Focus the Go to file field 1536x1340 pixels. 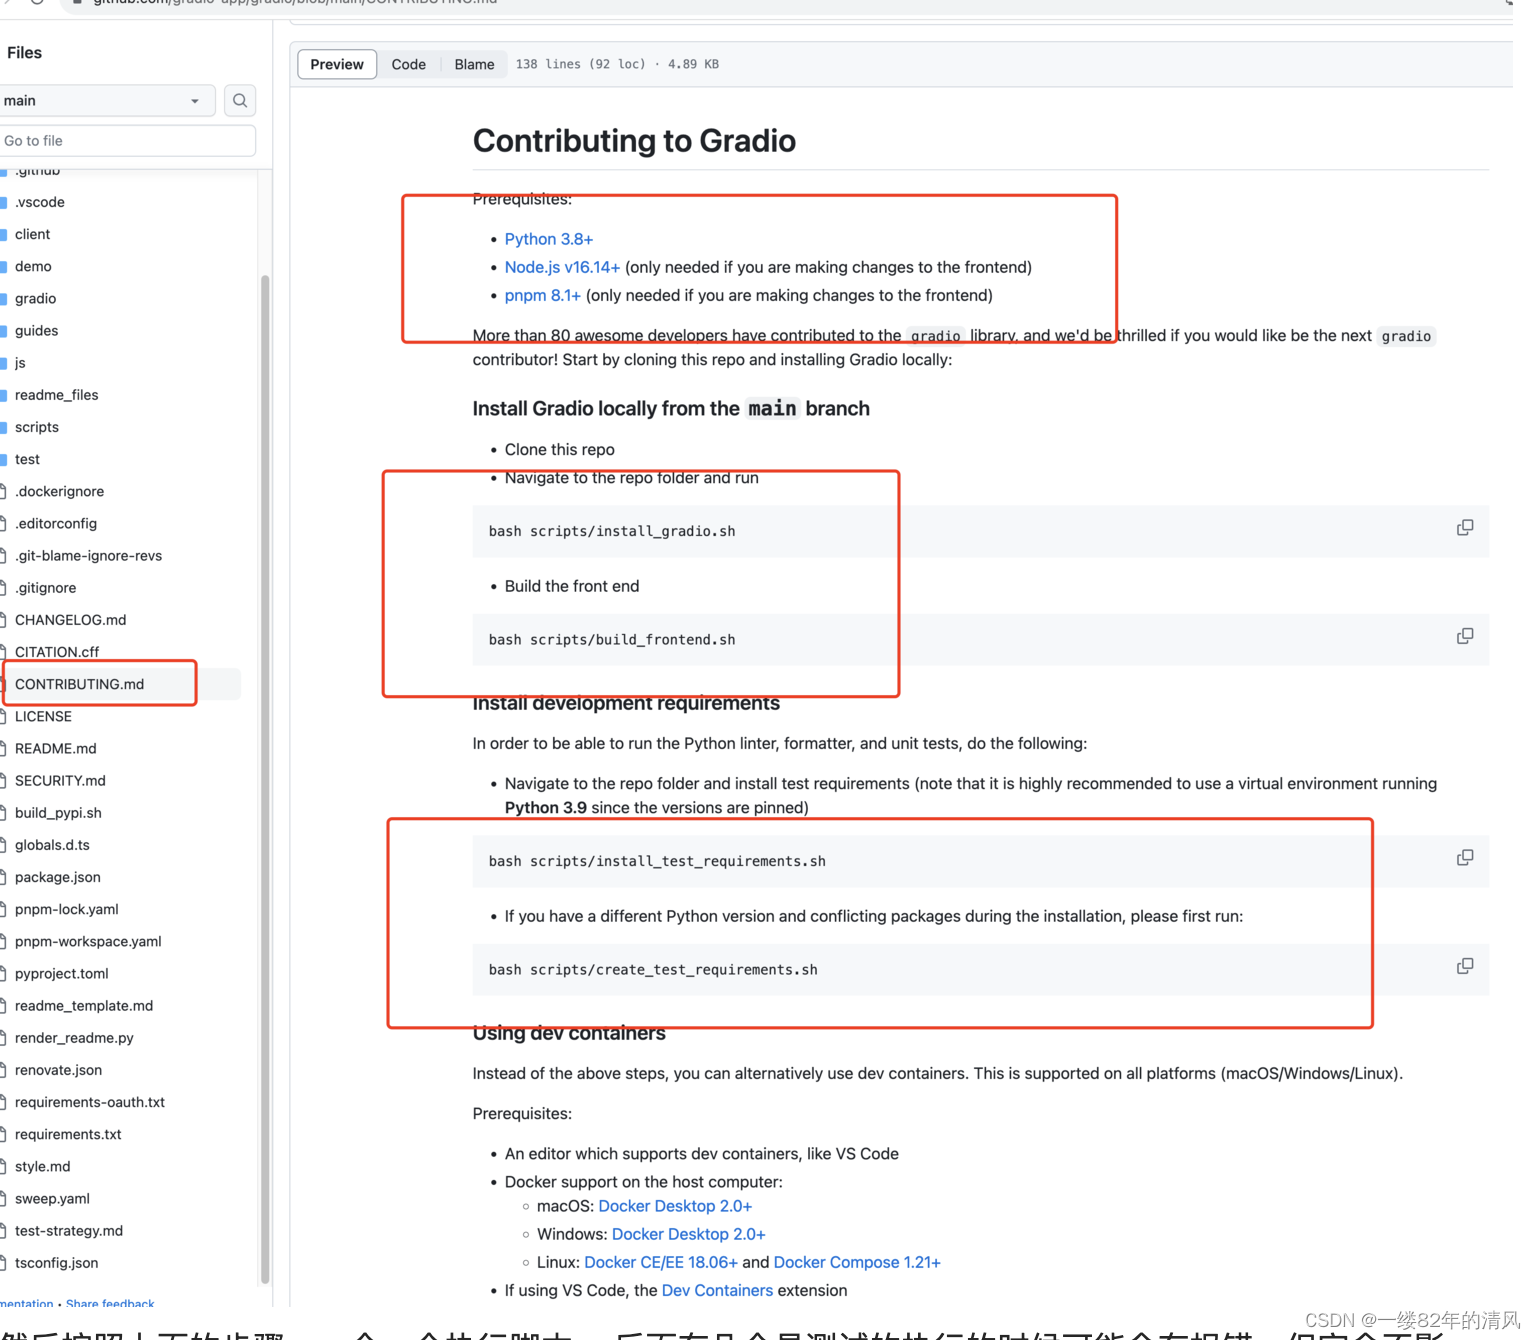[126, 141]
